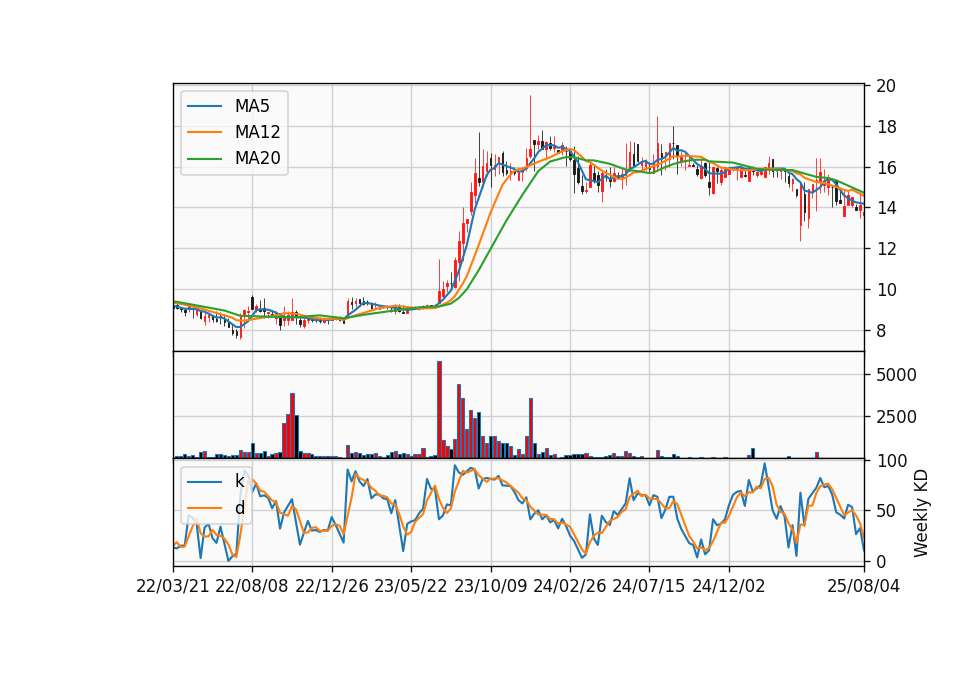Click the 23/10/09 date tick label
960x690 pixels.
coord(490,586)
